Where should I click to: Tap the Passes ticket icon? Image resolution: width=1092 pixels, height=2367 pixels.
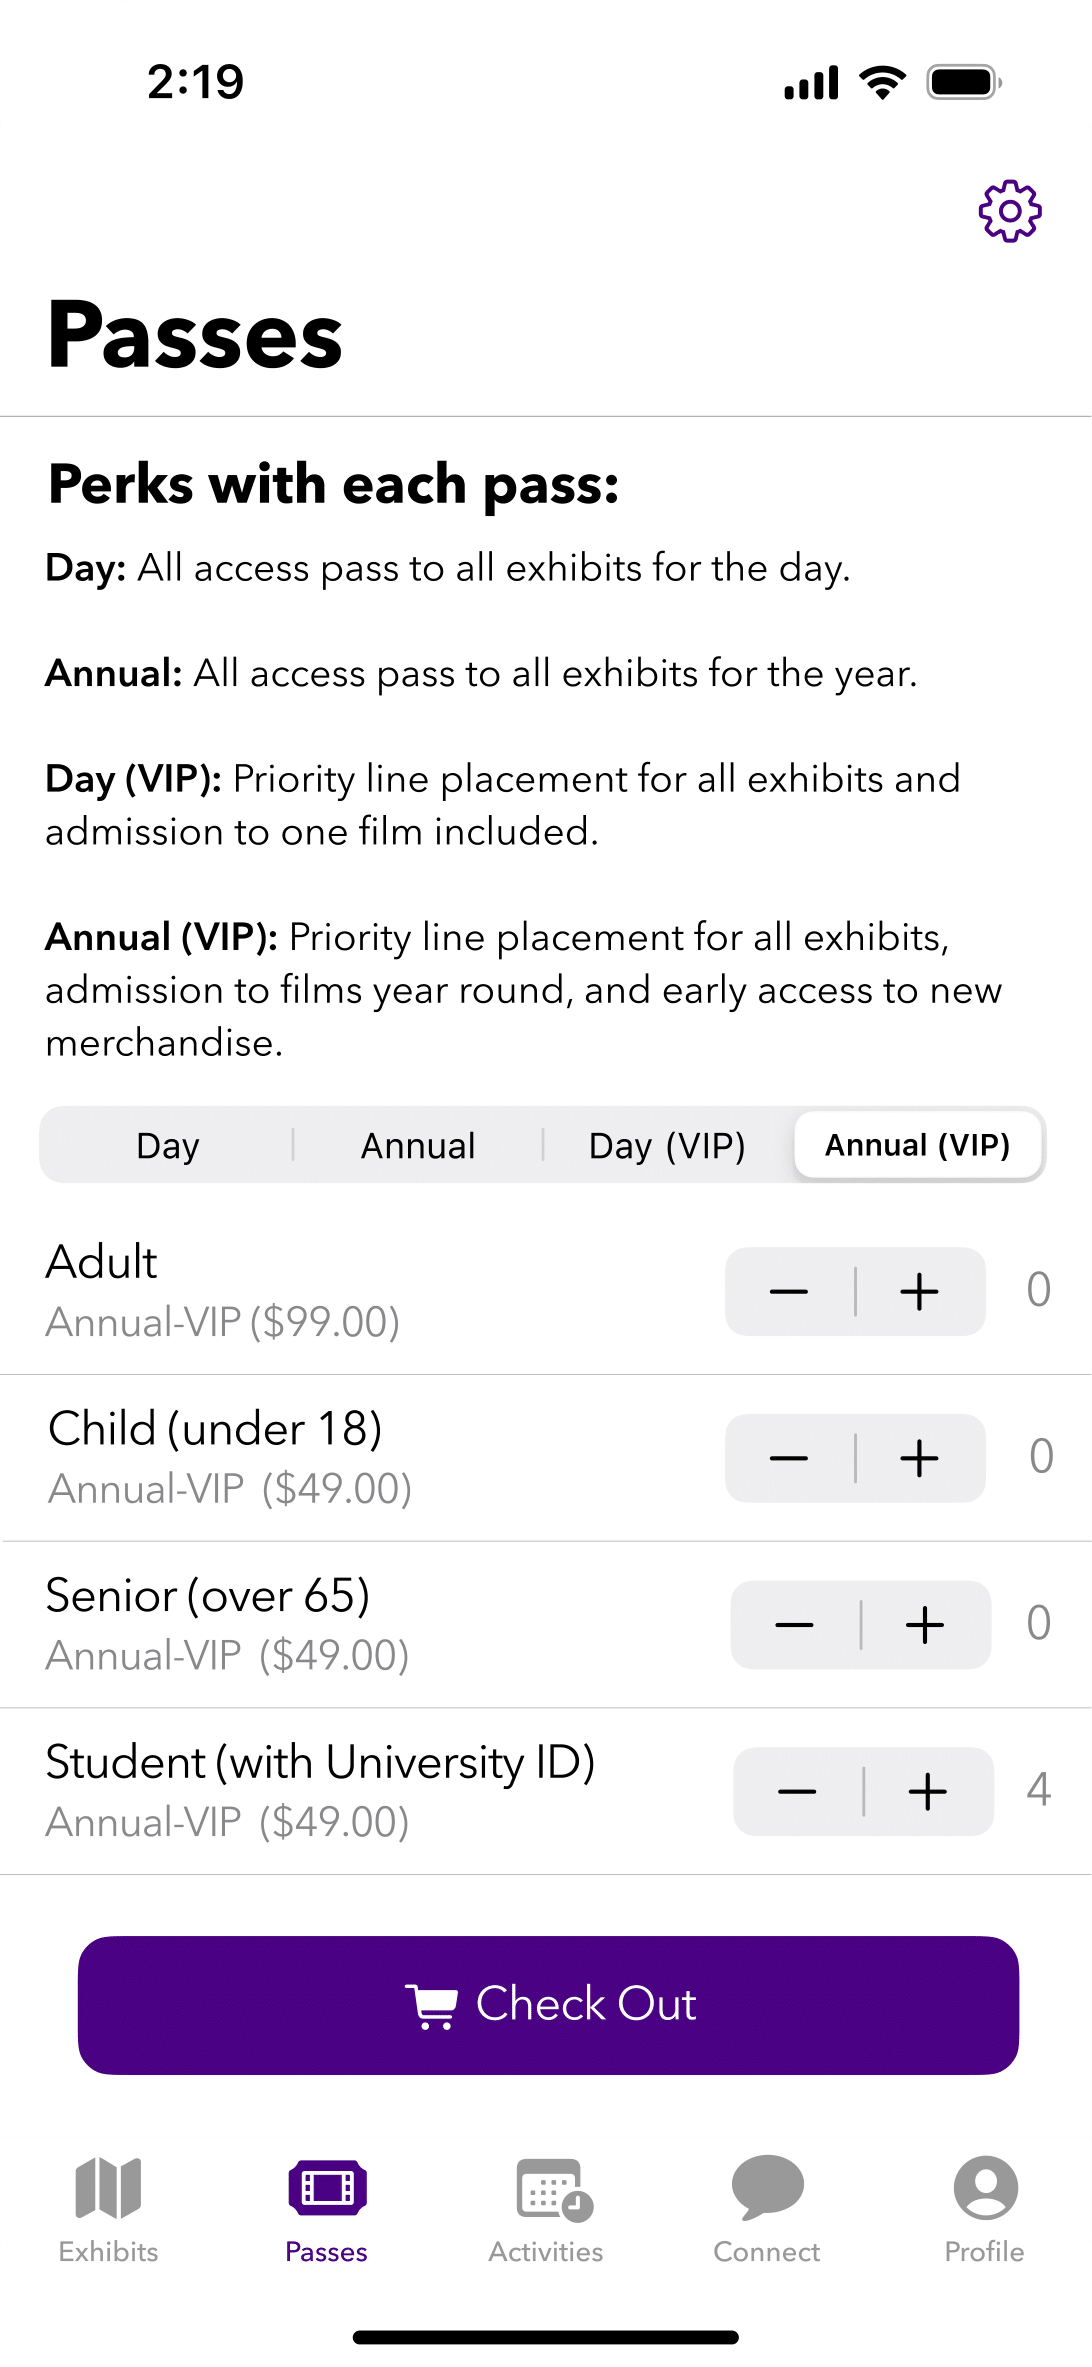tap(327, 2188)
